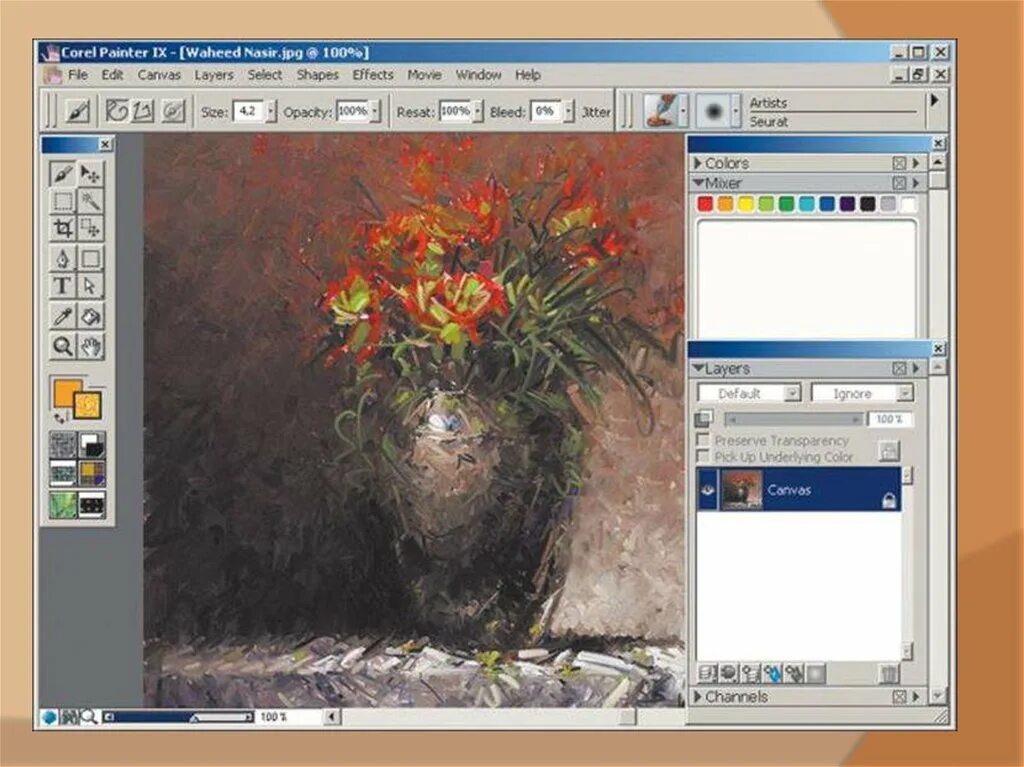Image resolution: width=1024 pixels, height=767 pixels.
Task: Click Freehand Strokes icon in property bar
Action: pyautogui.click(x=117, y=111)
